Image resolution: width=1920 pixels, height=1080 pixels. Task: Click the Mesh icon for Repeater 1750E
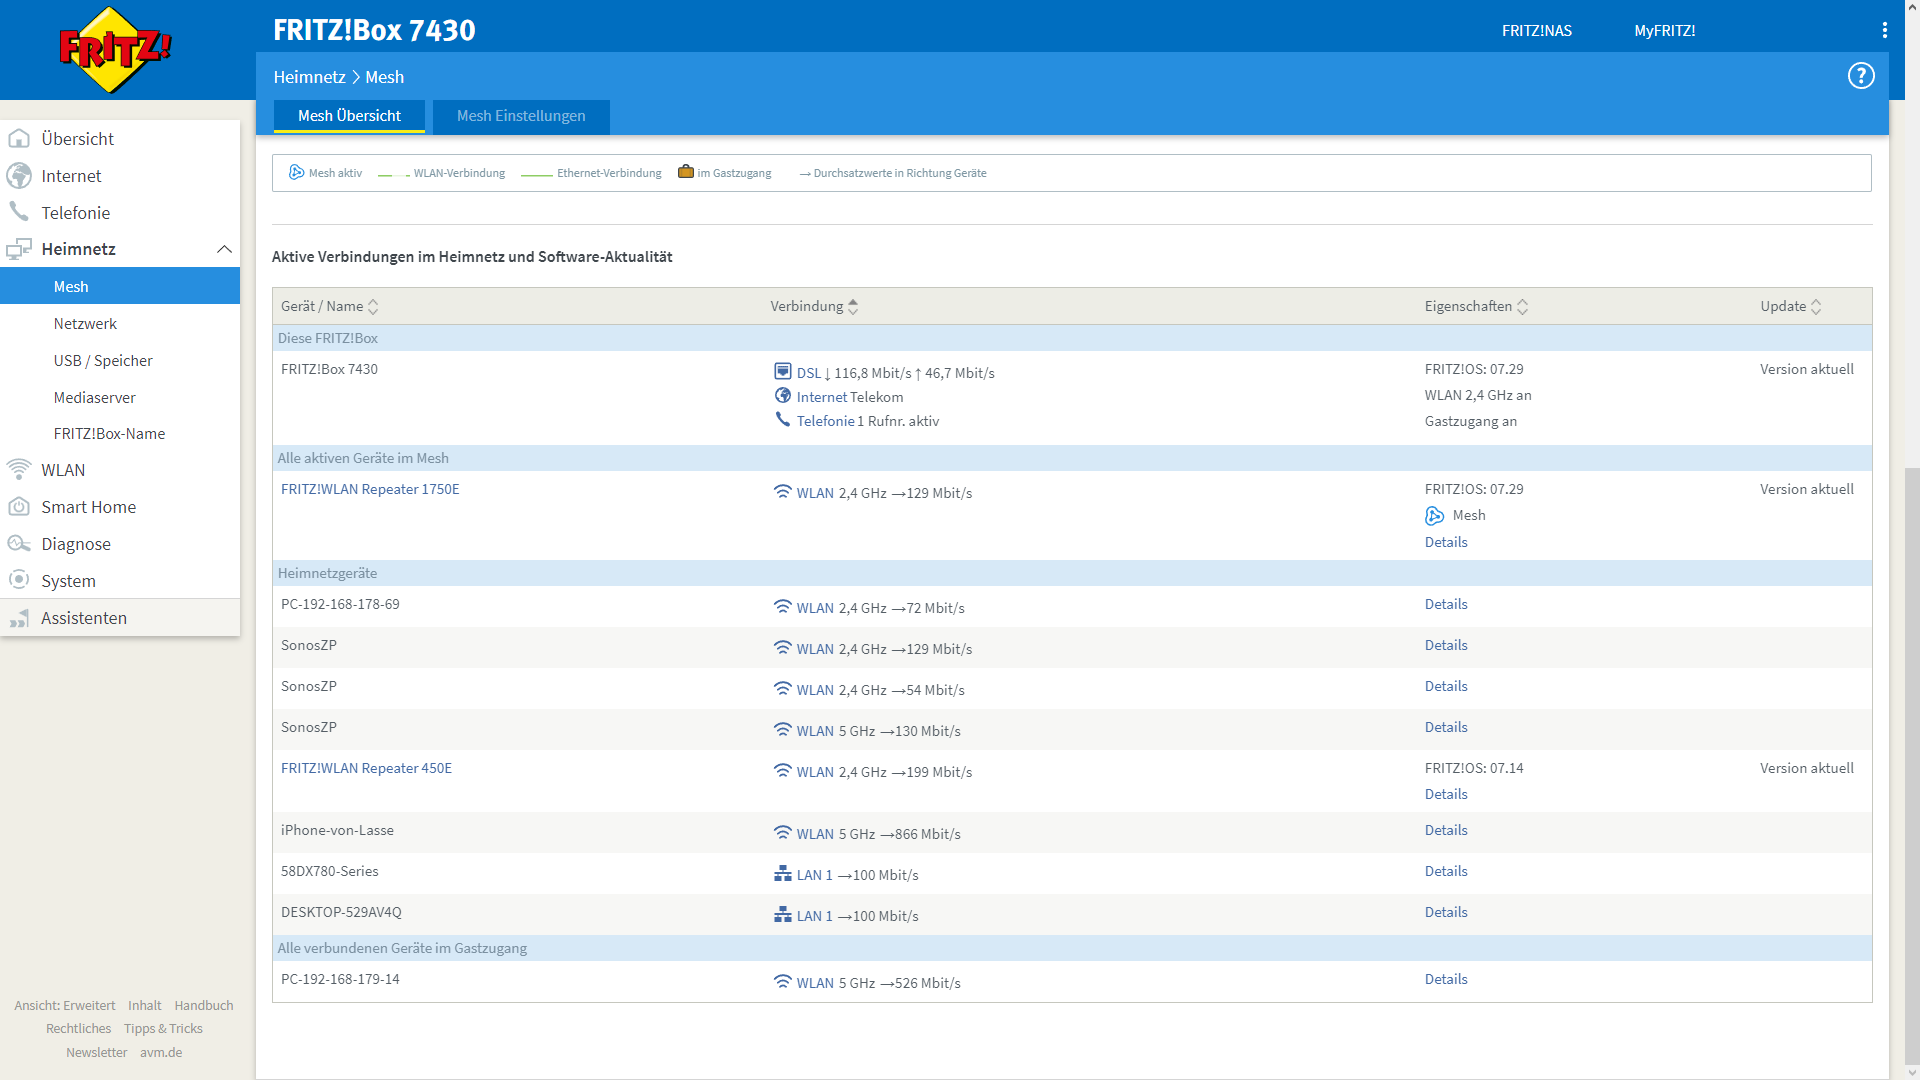click(x=1434, y=516)
